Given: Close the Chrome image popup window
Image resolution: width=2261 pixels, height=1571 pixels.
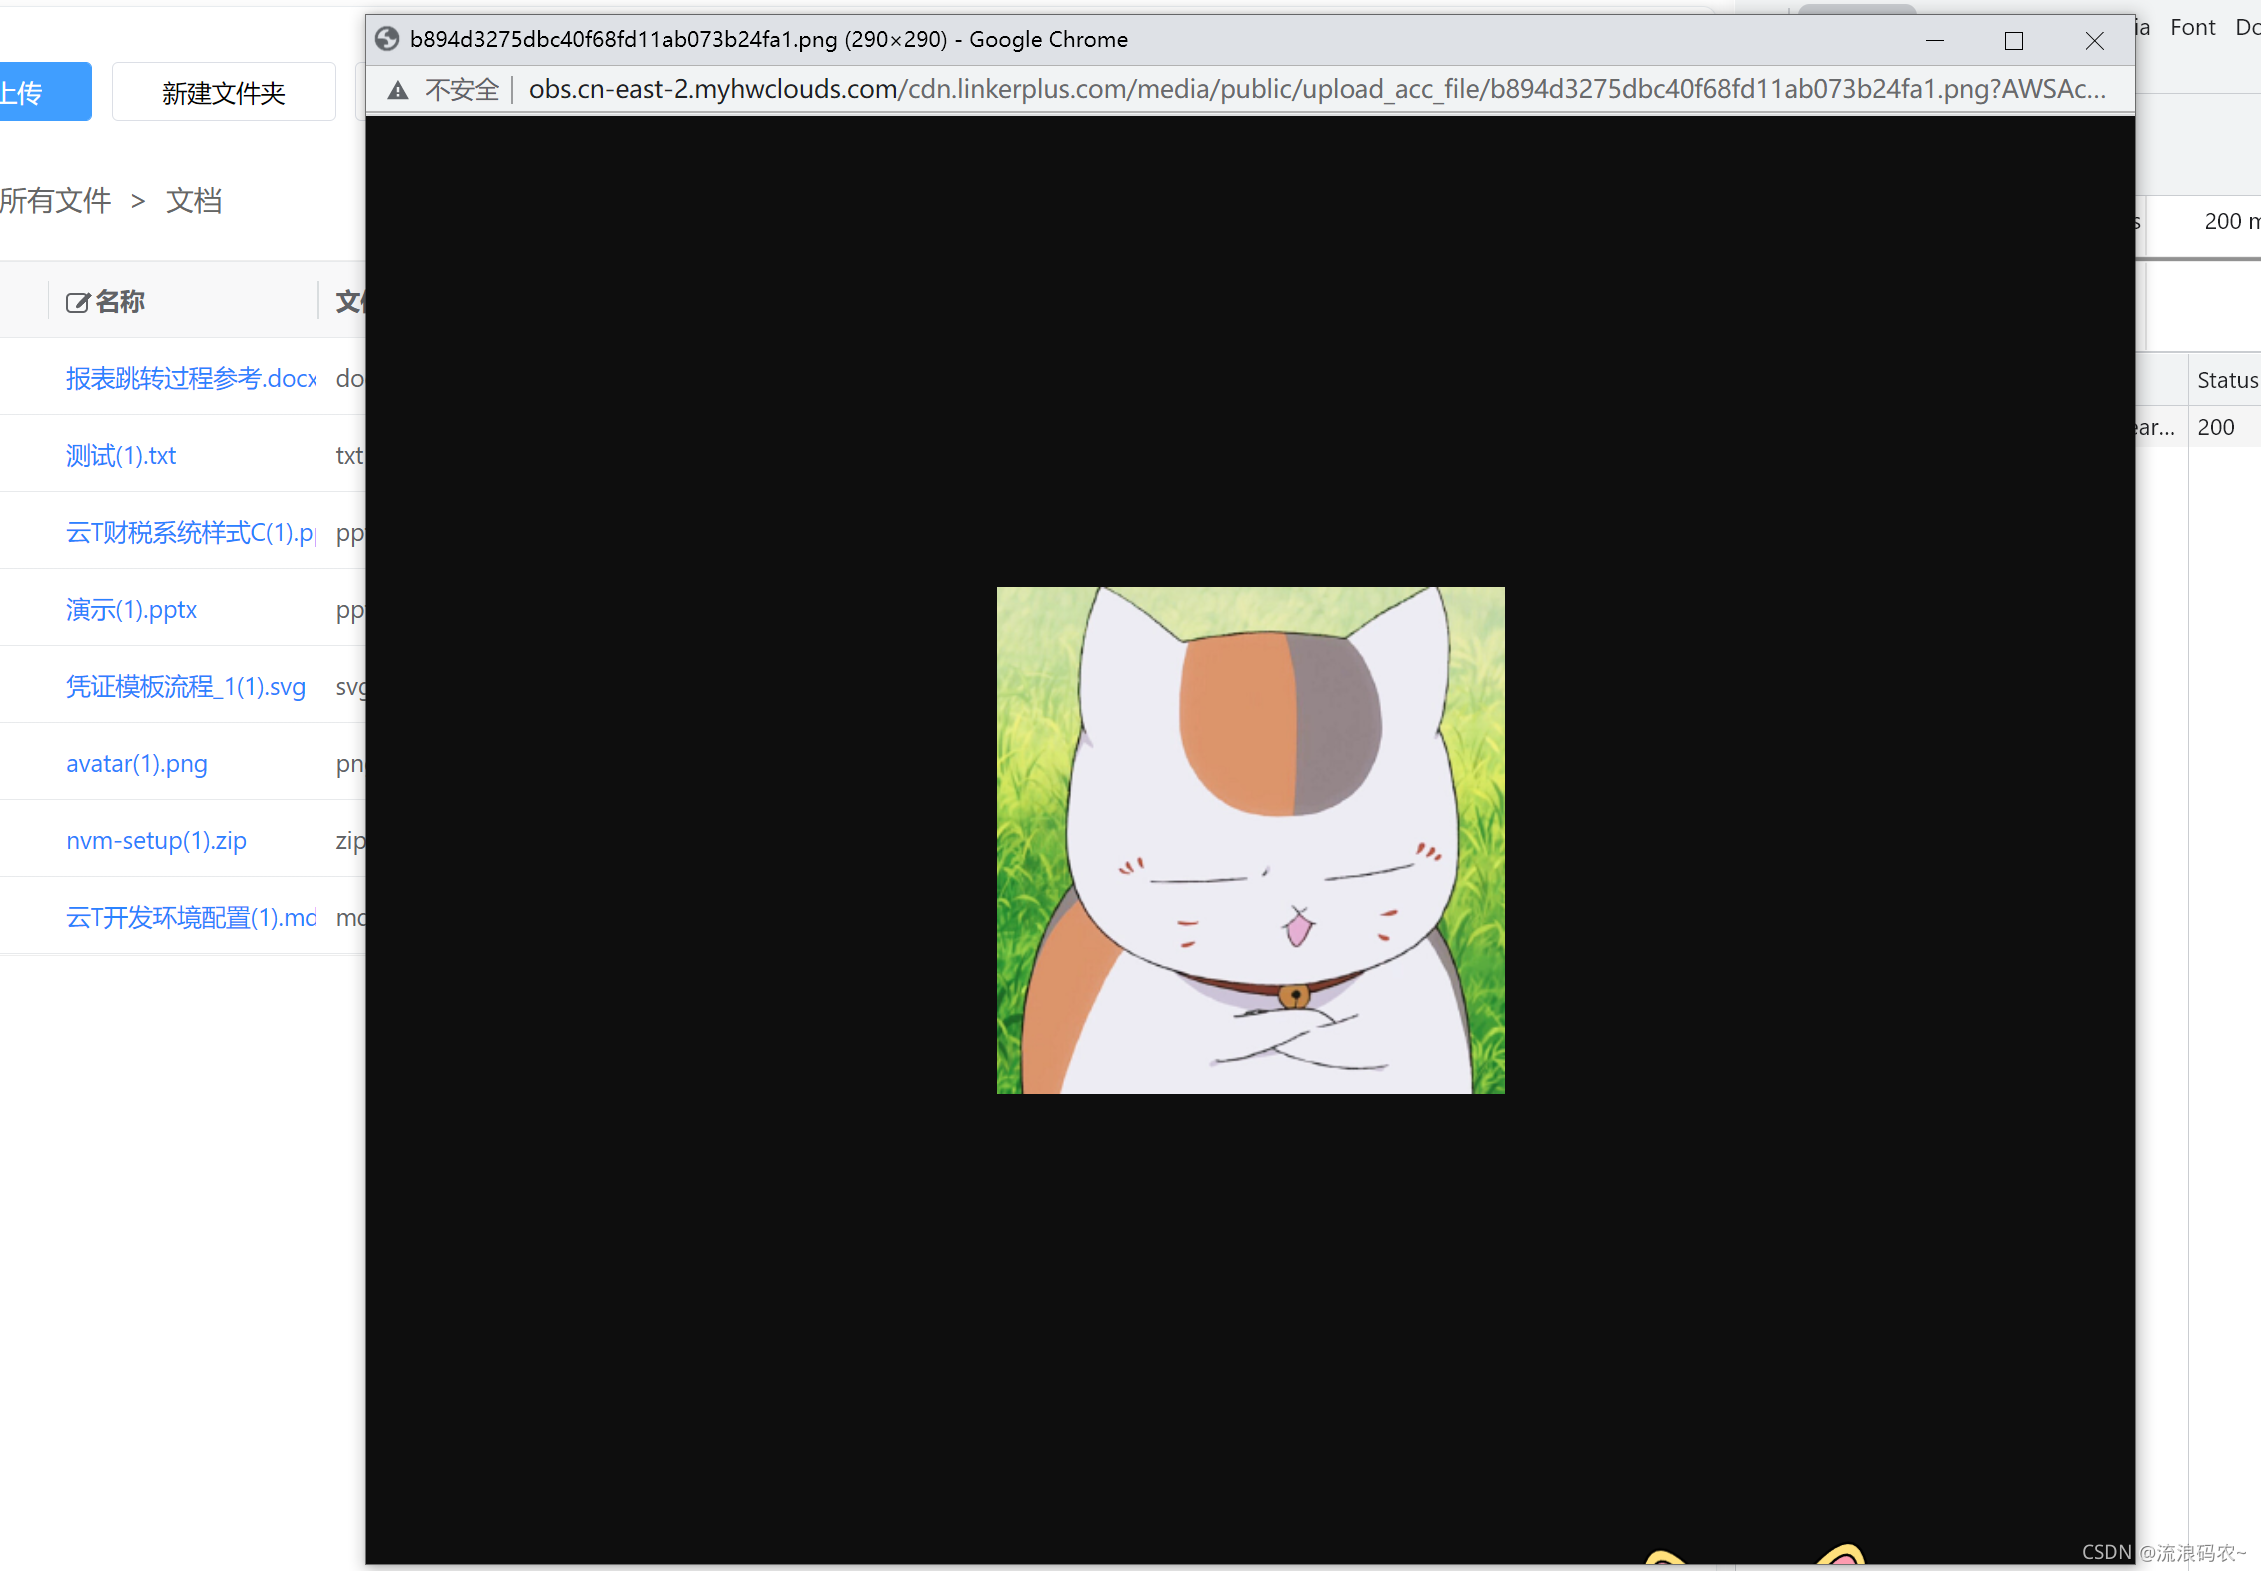Looking at the screenshot, I should (2094, 40).
